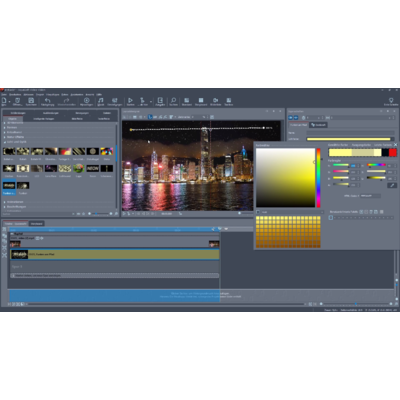This screenshot has height=400, width=400.
Task: Toggle the first blue button in properties panel
Action: tap(290, 118)
